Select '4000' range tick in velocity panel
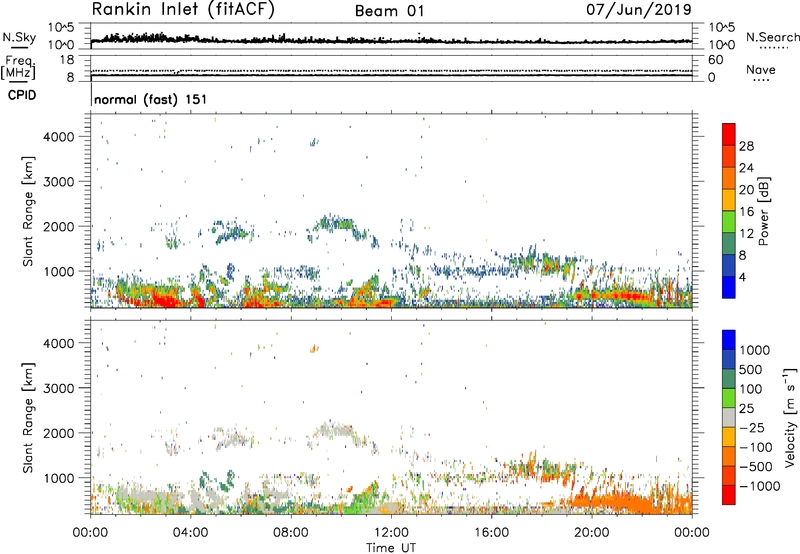 click(x=58, y=343)
